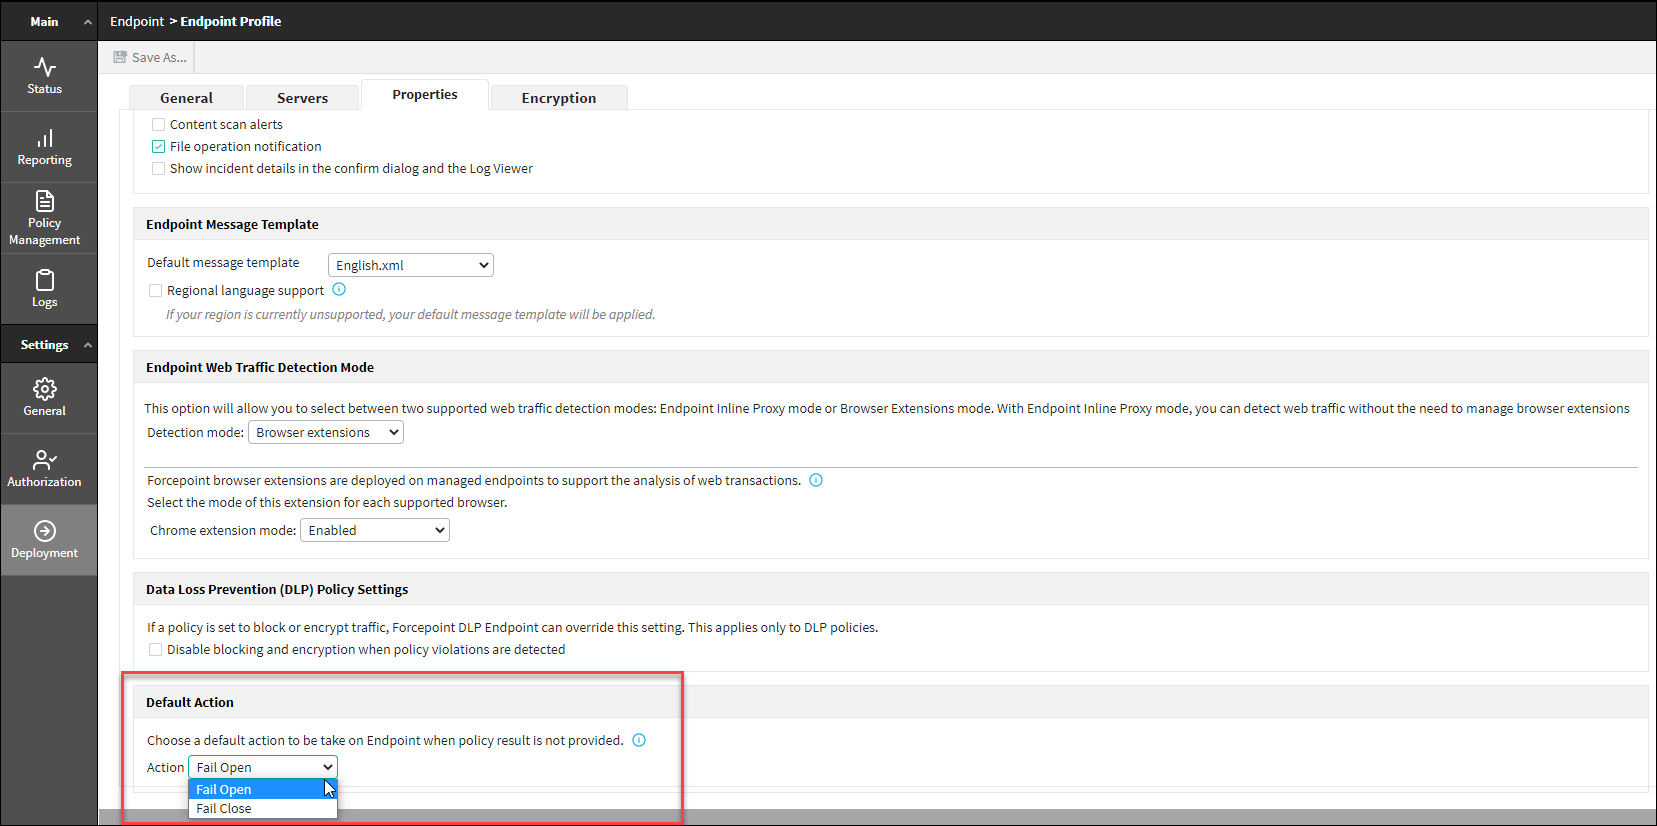
Task: Open the Status sidebar icon
Action: 45,76
